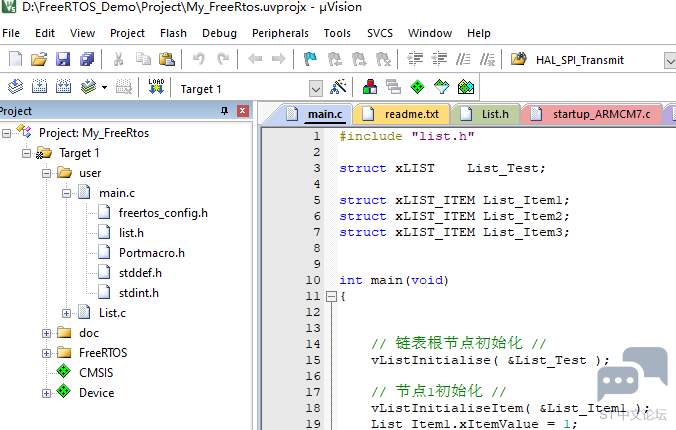Save all files icon
This screenshot has width=676, height=430.
tap(87, 59)
